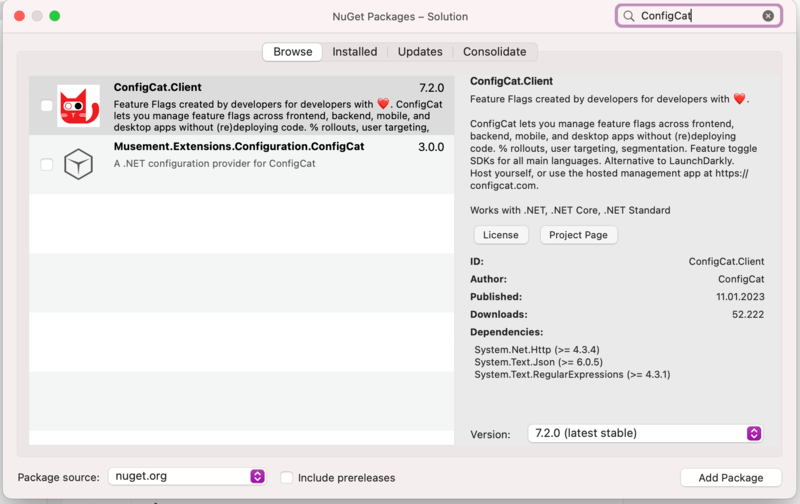Image resolution: width=800 pixels, height=504 pixels.
Task: Click the License button
Action: pos(501,235)
